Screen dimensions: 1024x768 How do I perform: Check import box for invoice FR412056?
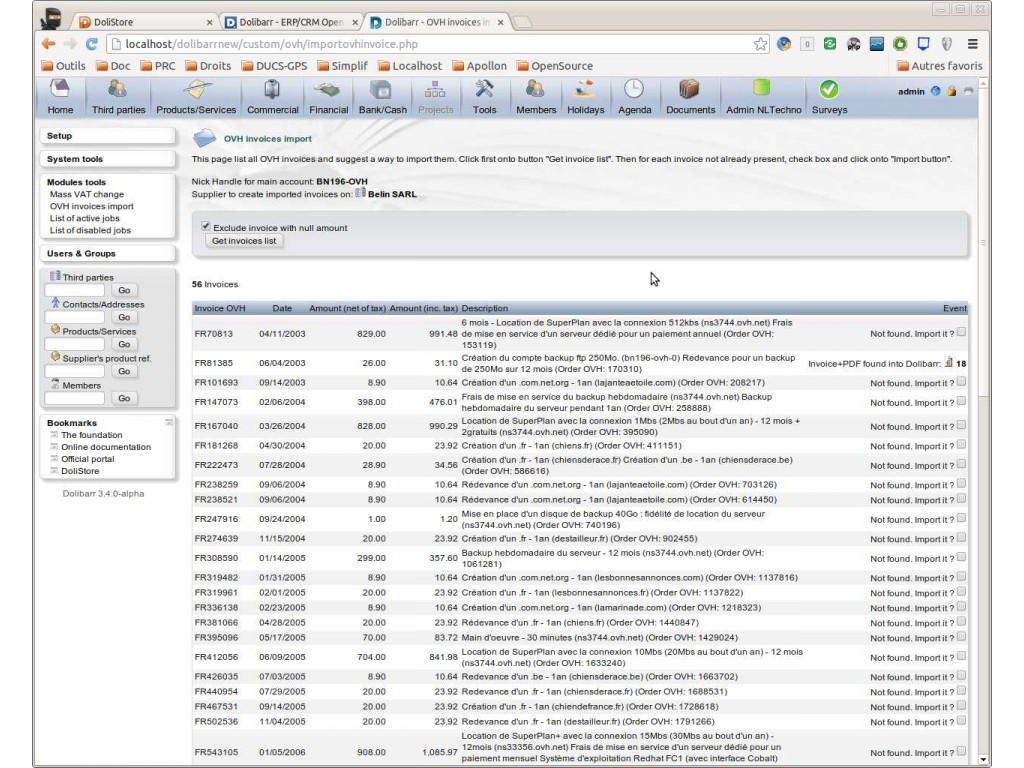[961, 656]
